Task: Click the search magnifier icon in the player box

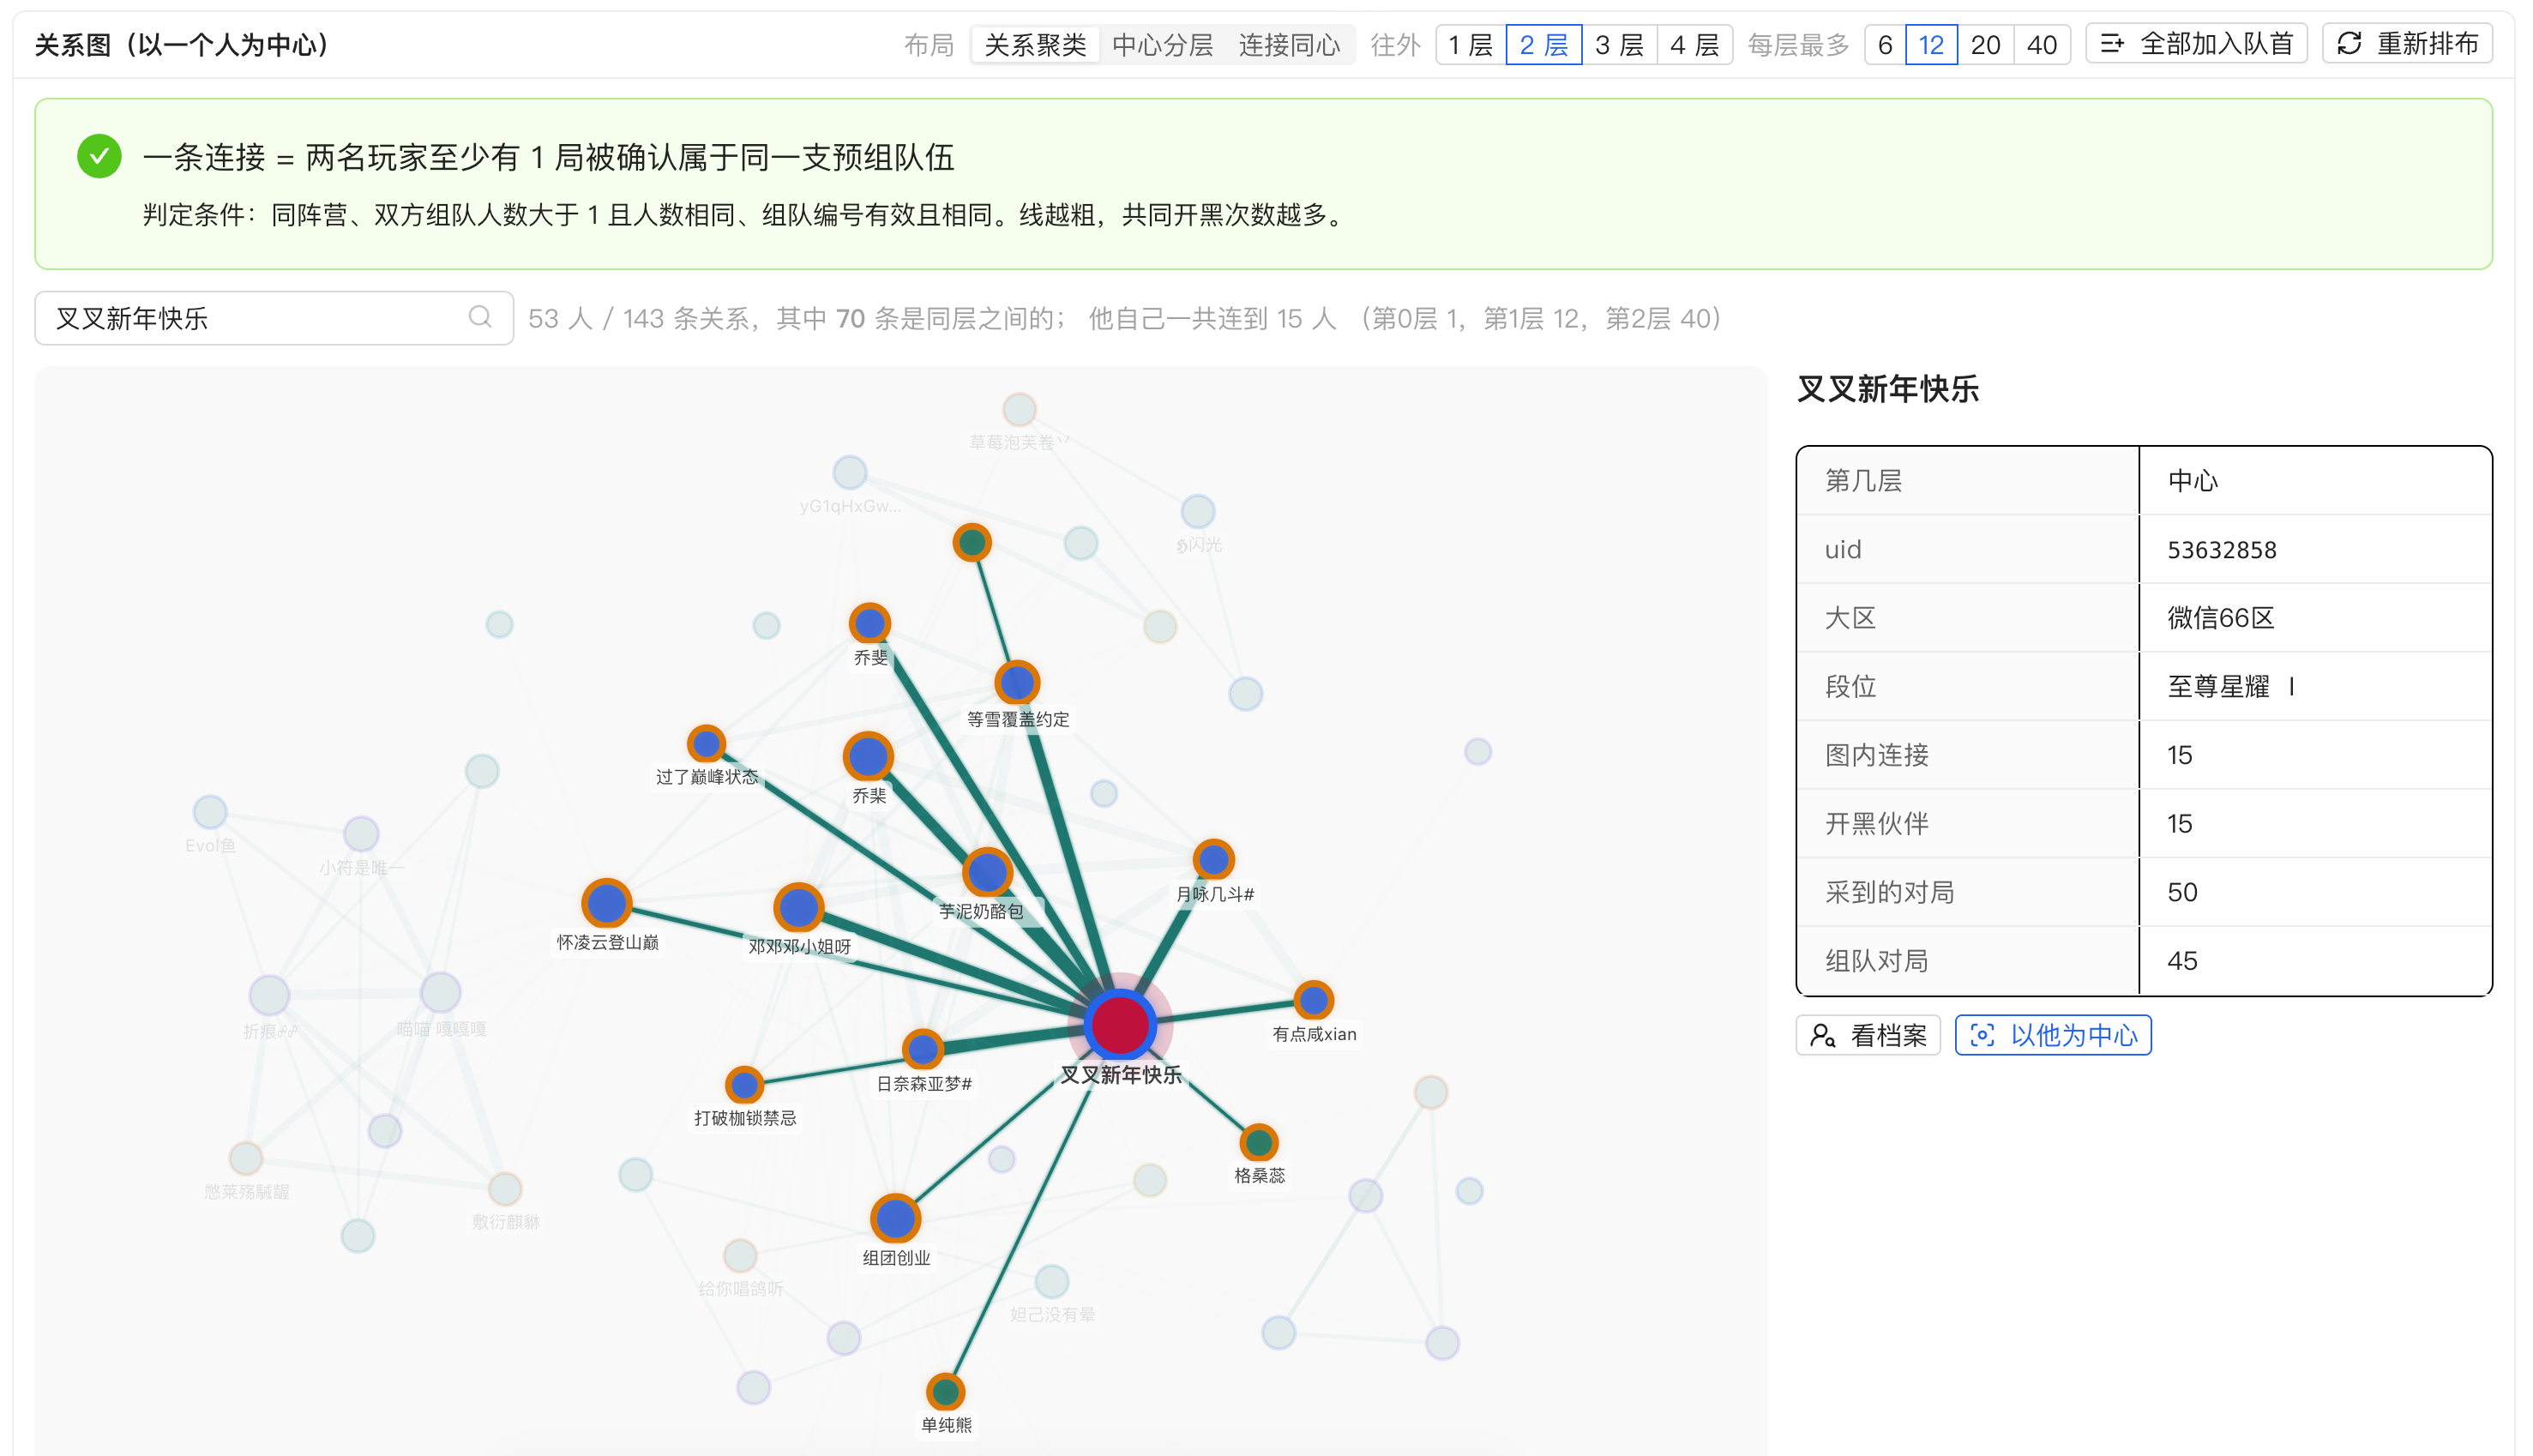Action: [x=480, y=318]
